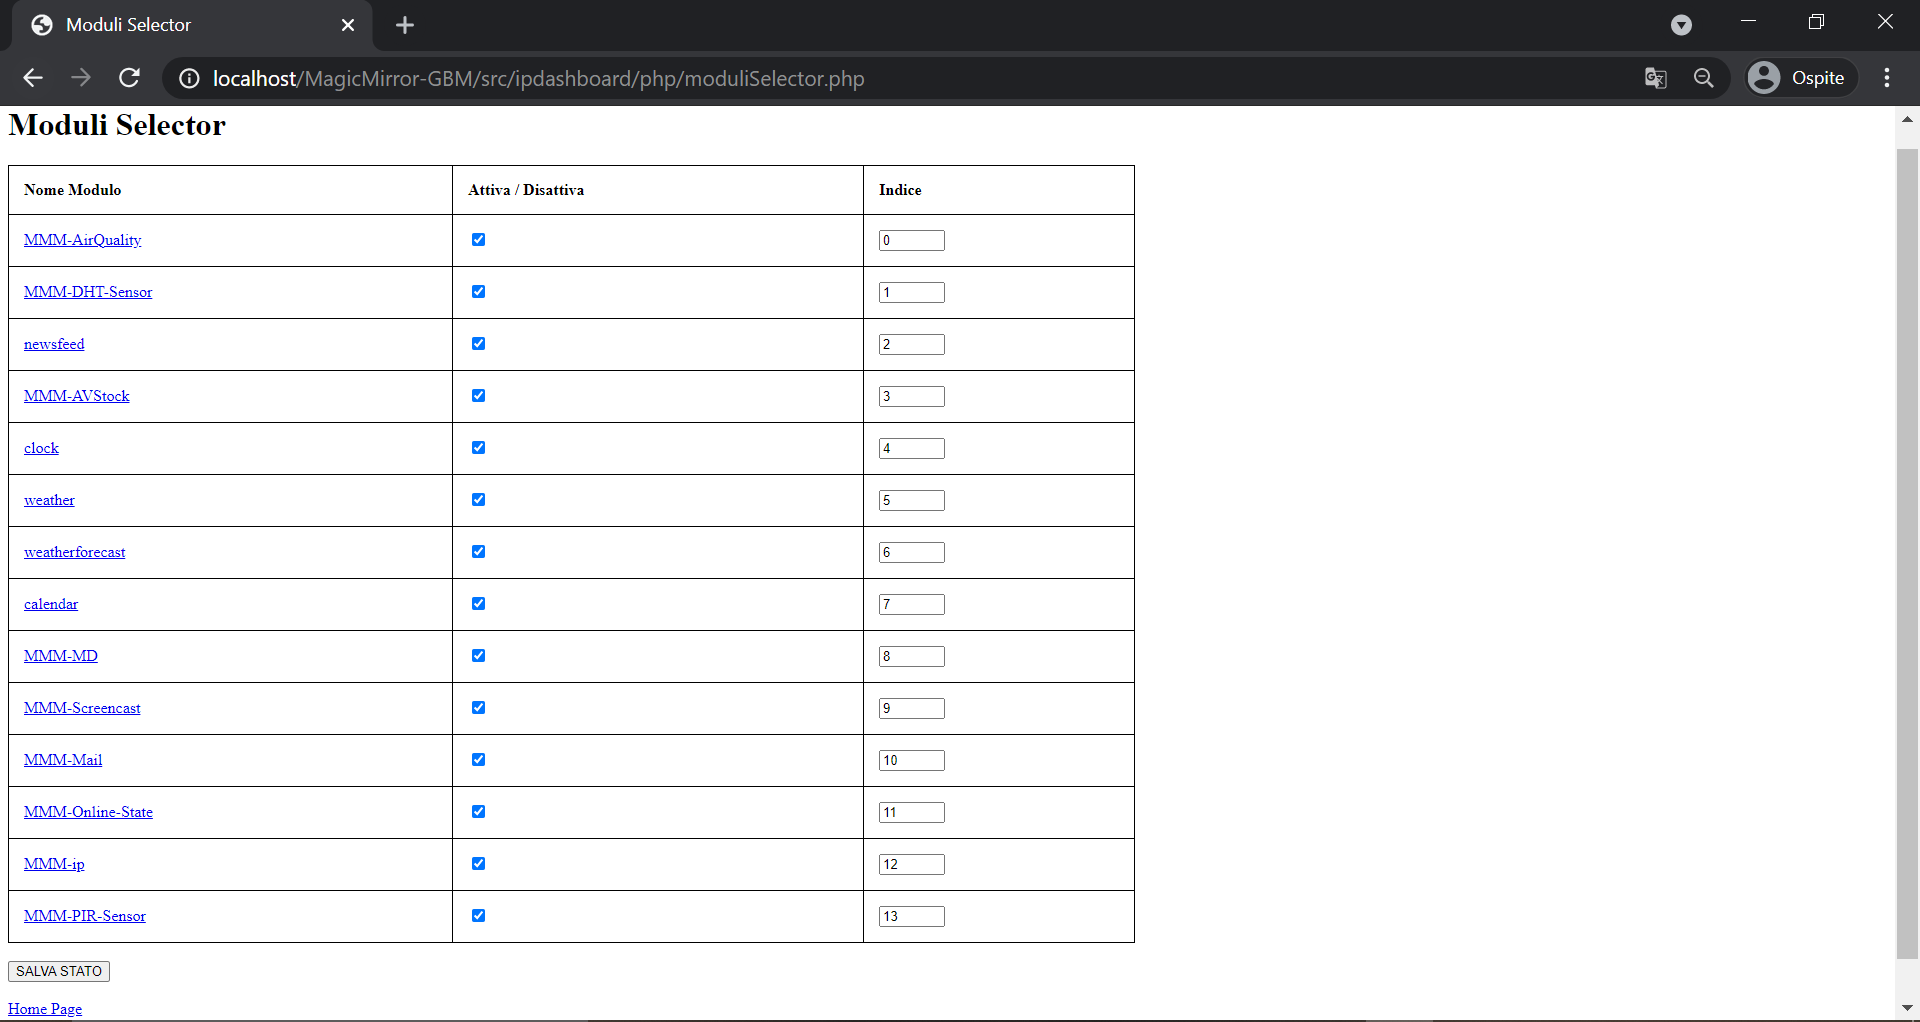
Task: Open the weather module link
Action: pyautogui.click(x=49, y=500)
